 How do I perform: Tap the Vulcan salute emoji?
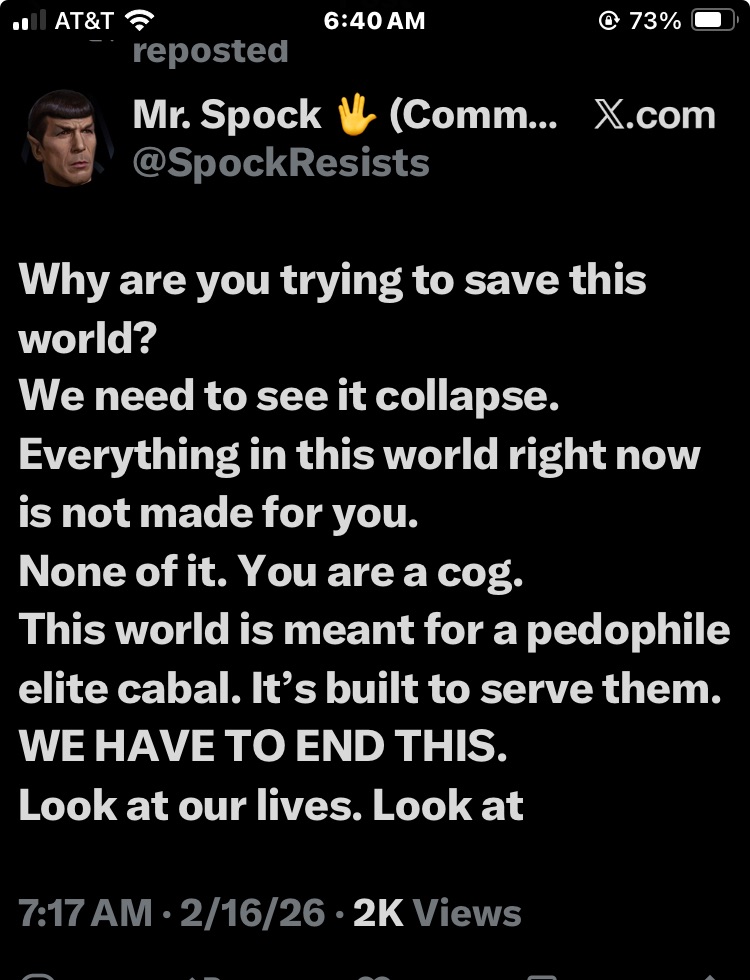(354, 116)
